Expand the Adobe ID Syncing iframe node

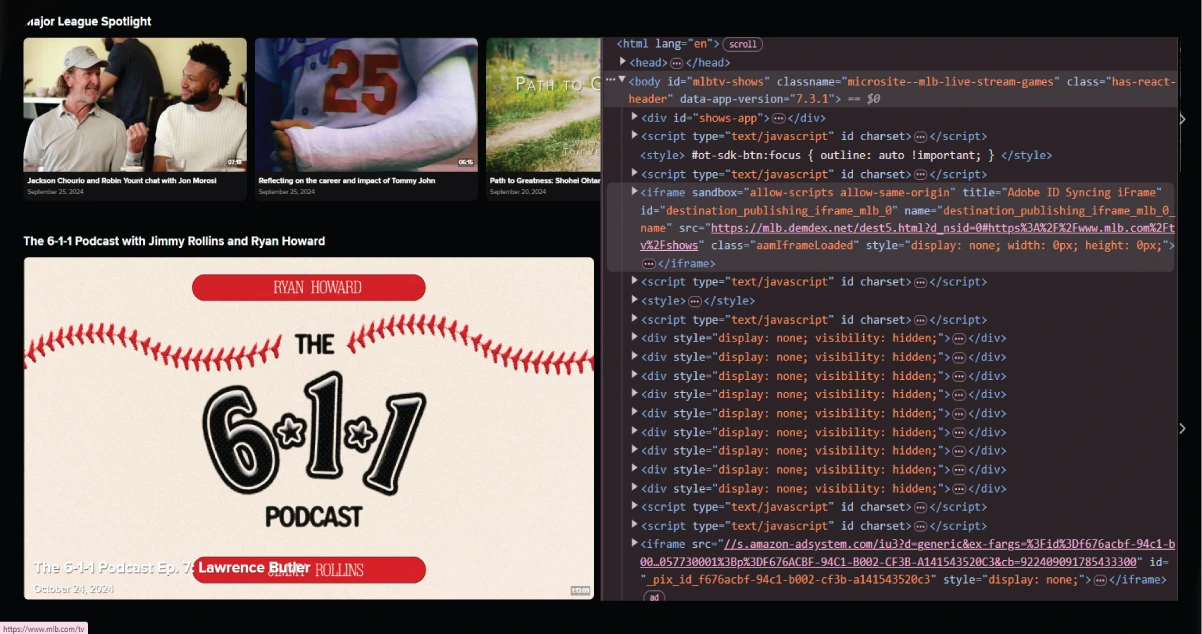click(x=634, y=191)
